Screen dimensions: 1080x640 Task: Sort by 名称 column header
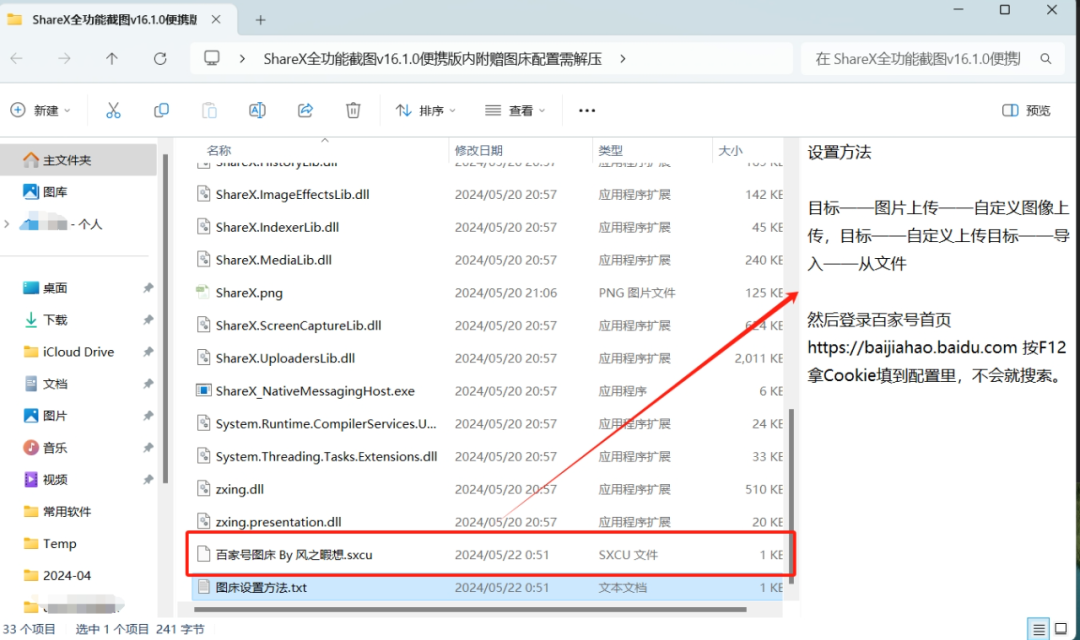click(x=219, y=150)
